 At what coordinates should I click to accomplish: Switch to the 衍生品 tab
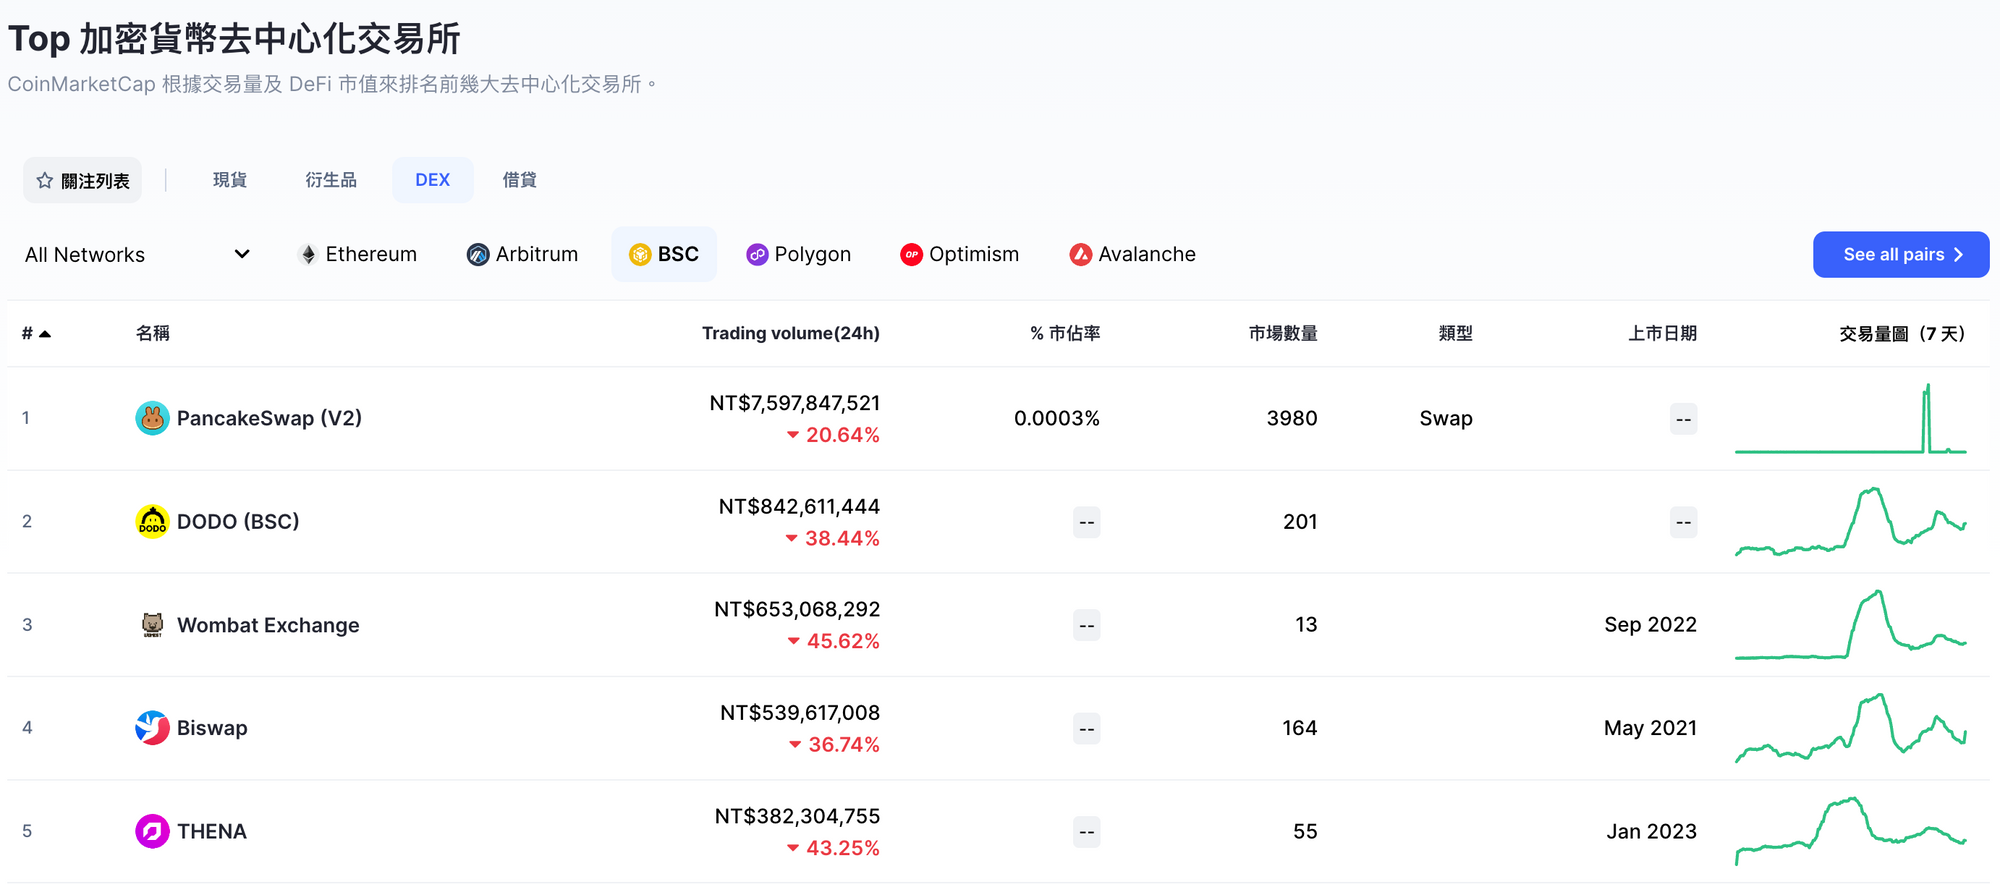coord(331,180)
